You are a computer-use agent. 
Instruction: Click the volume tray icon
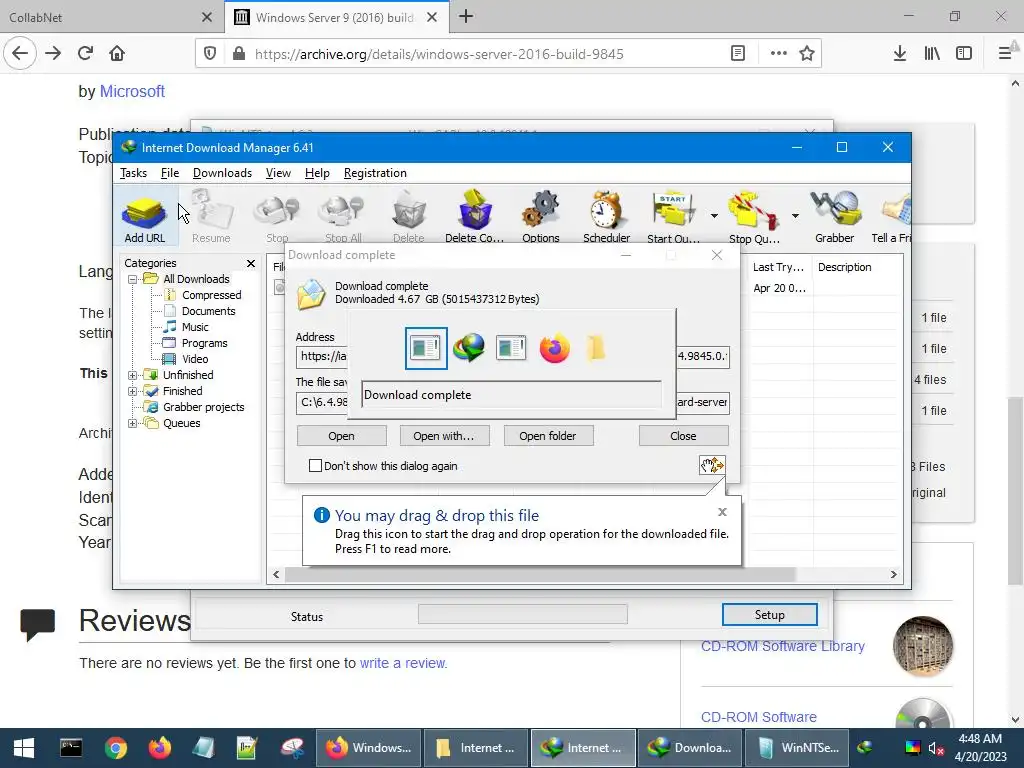(x=936, y=748)
